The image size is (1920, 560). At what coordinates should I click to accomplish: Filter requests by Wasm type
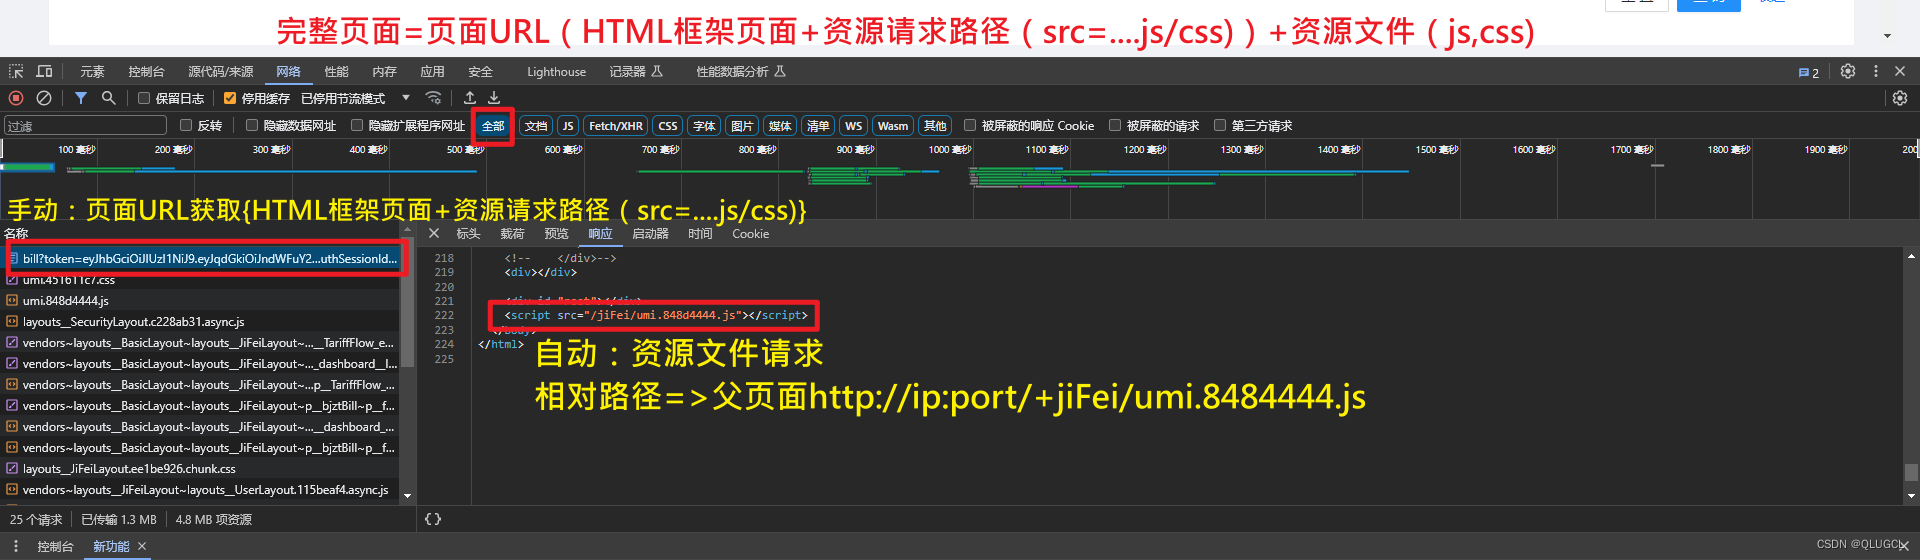(x=893, y=126)
